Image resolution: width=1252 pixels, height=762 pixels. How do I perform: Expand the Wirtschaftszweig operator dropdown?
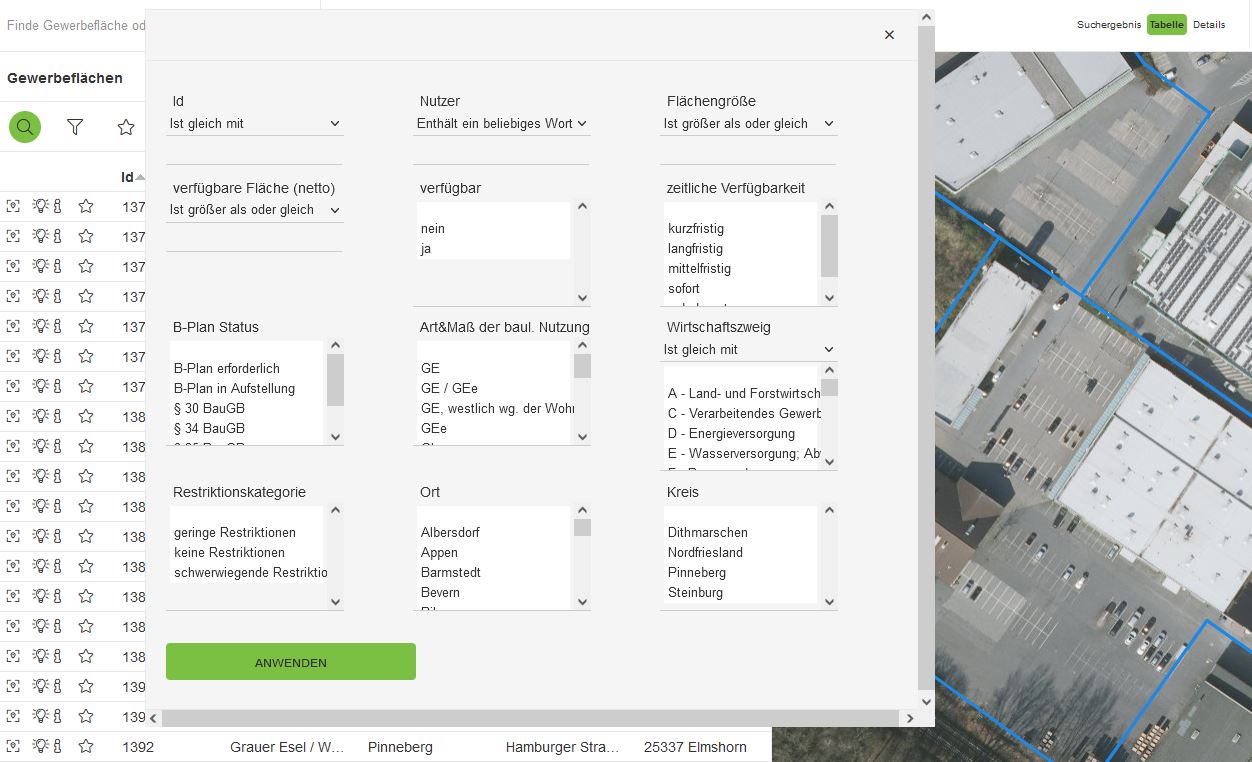pyautogui.click(x=749, y=350)
